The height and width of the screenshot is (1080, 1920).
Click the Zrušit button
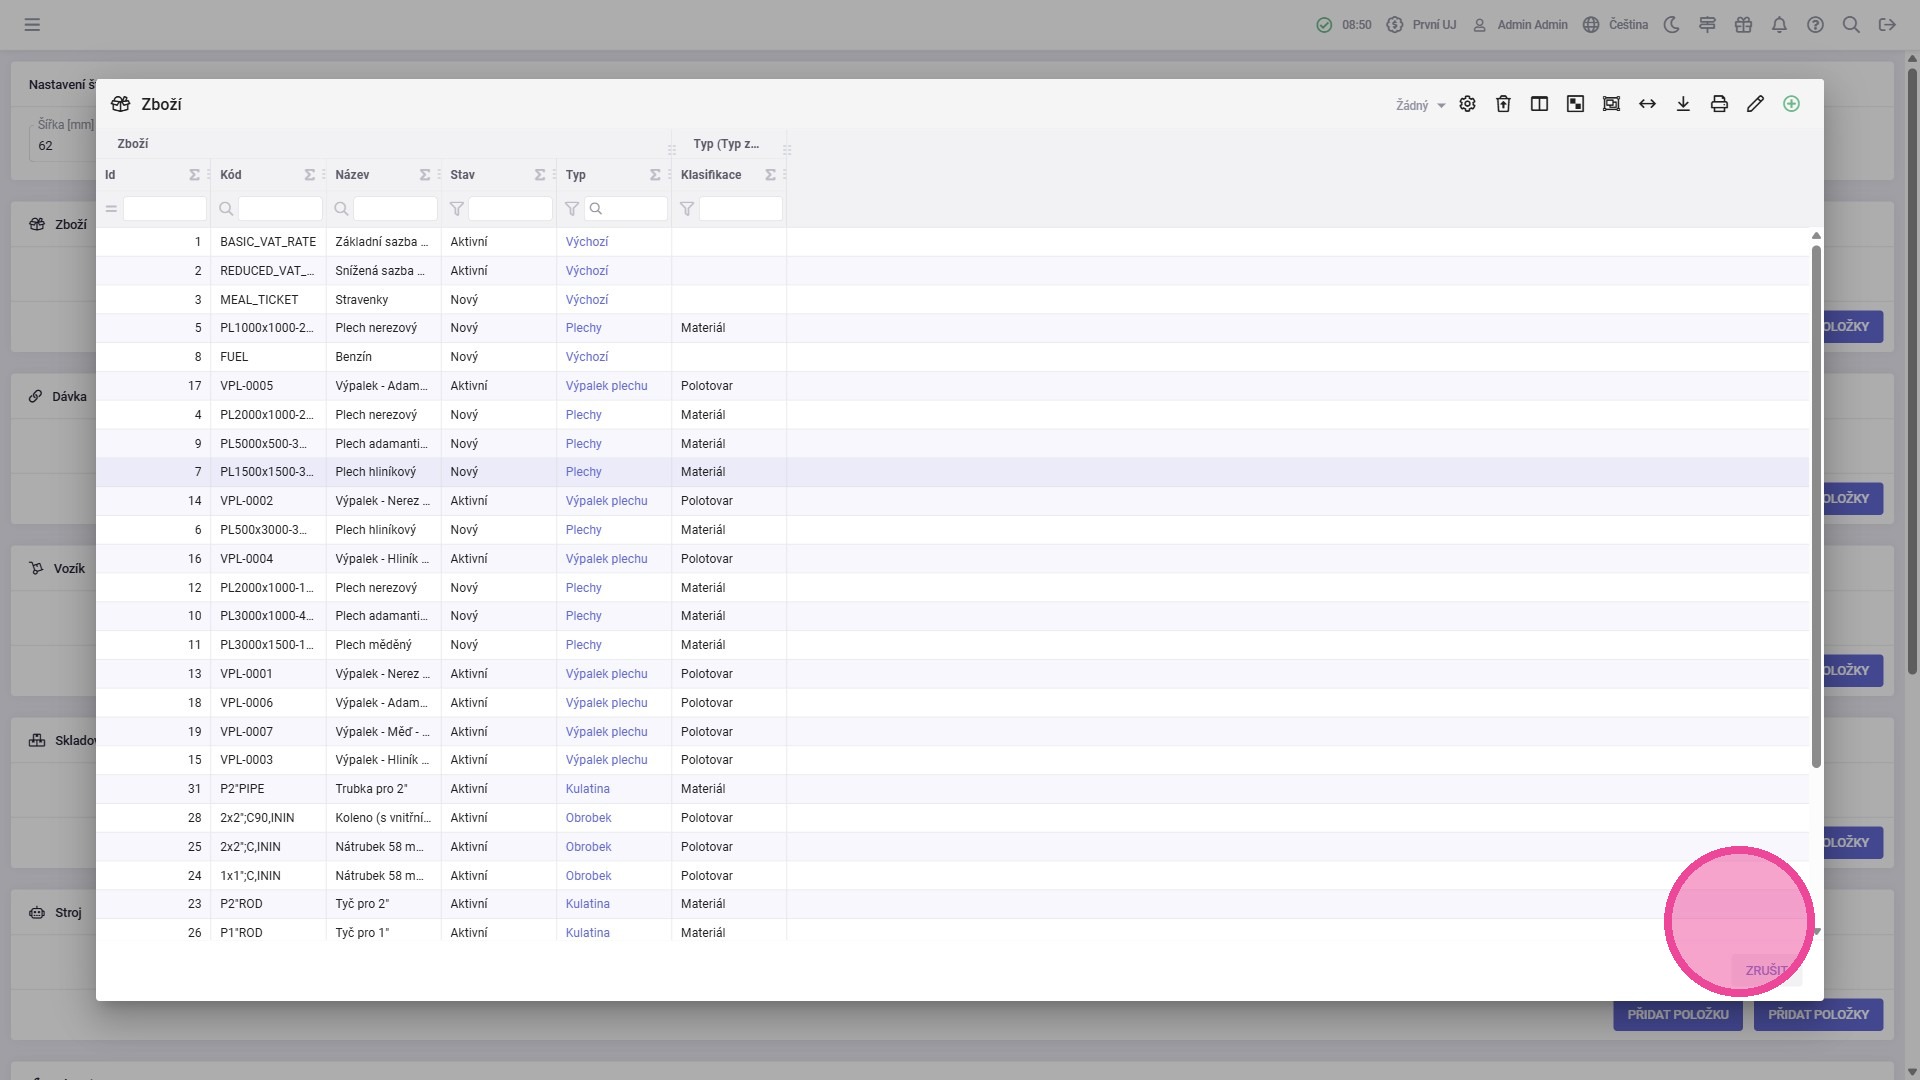(x=1766, y=970)
